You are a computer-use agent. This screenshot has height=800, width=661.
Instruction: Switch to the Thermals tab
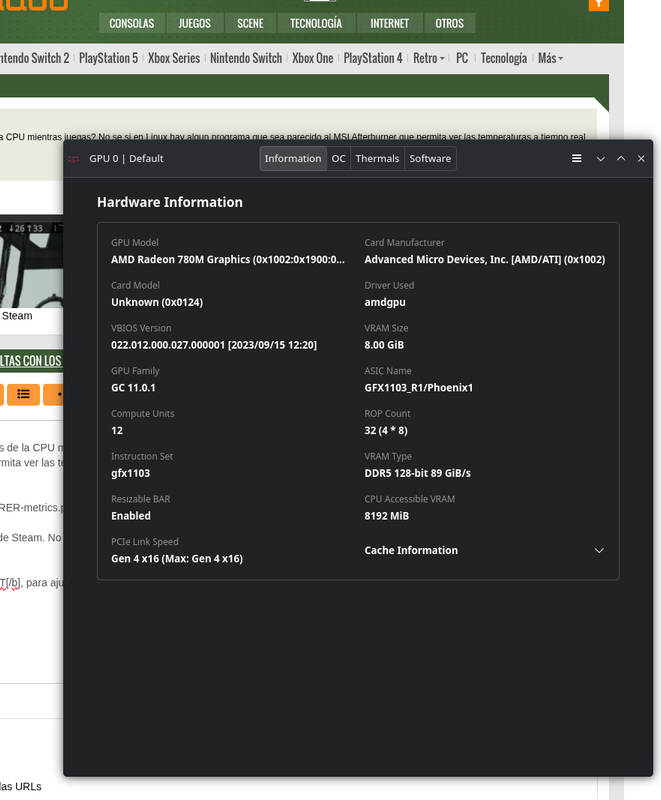(377, 159)
